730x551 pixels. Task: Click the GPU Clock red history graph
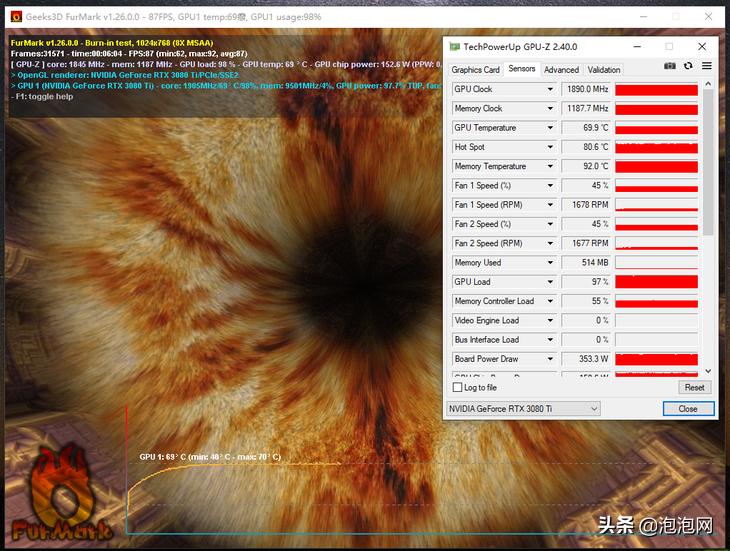tap(656, 89)
